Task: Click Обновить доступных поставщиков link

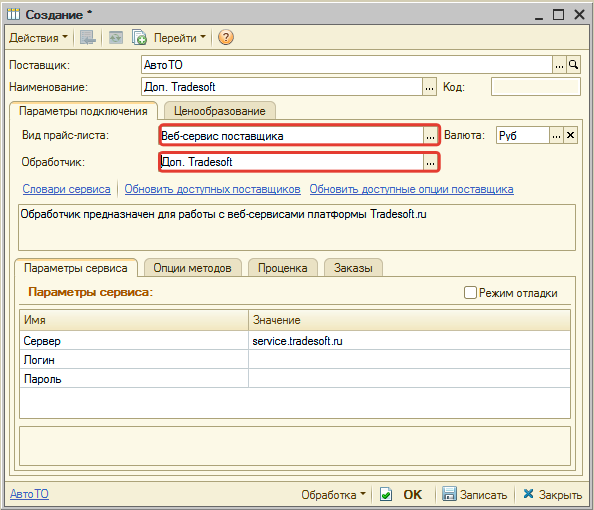Action: point(213,189)
